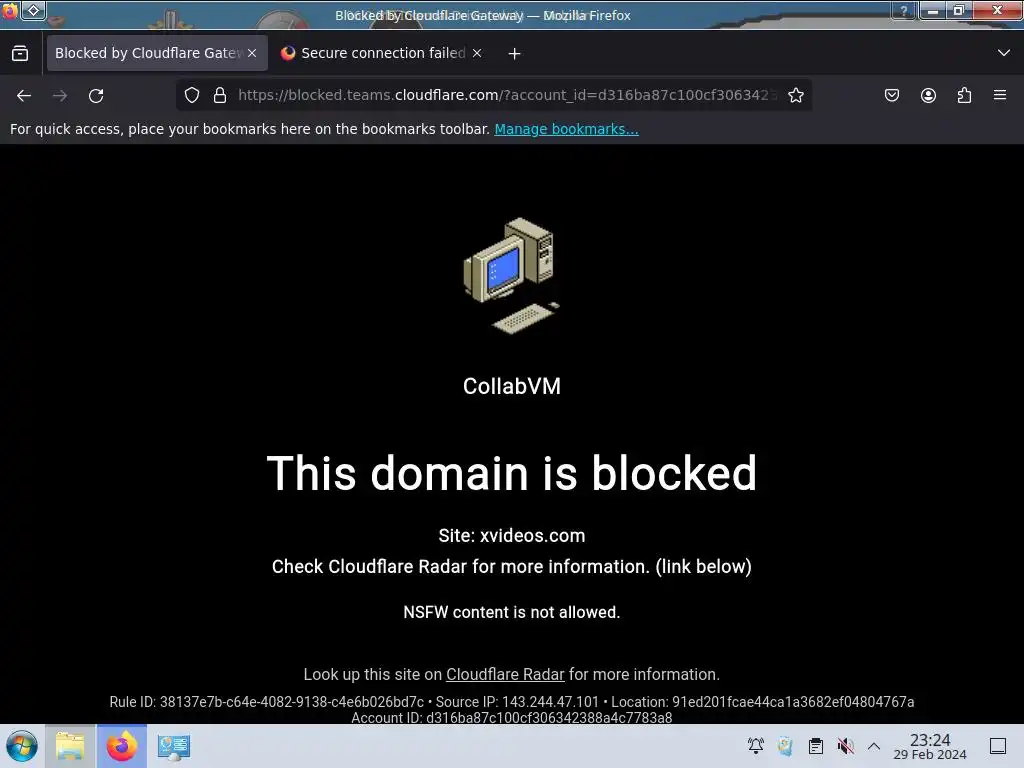Go back to previous page
Image resolution: width=1024 pixels, height=768 pixels.
click(x=24, y=96)
